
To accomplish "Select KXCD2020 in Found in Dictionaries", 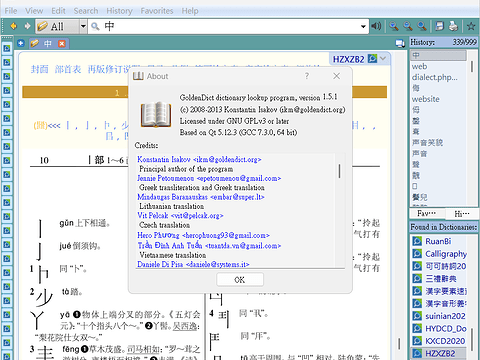I will point(445,341).
